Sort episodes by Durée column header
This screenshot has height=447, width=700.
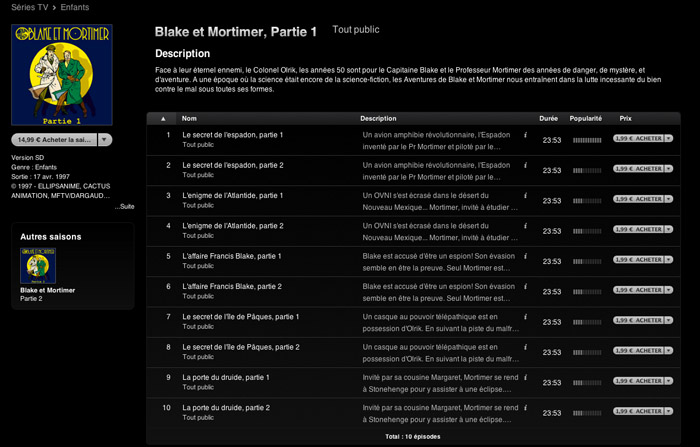coord(549,118)
